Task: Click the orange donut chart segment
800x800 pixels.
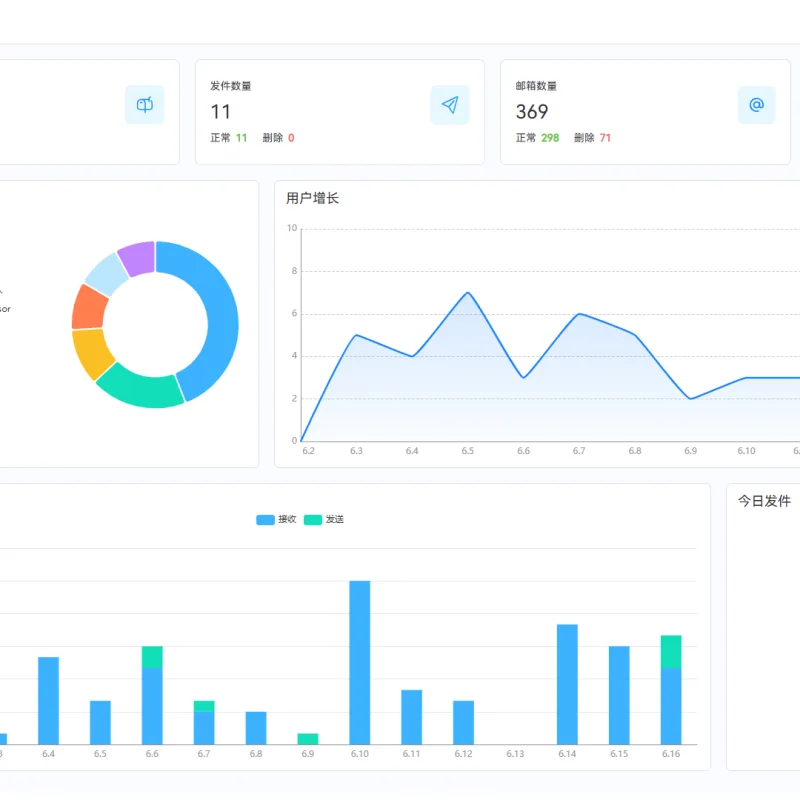Action: coord(89,308)
